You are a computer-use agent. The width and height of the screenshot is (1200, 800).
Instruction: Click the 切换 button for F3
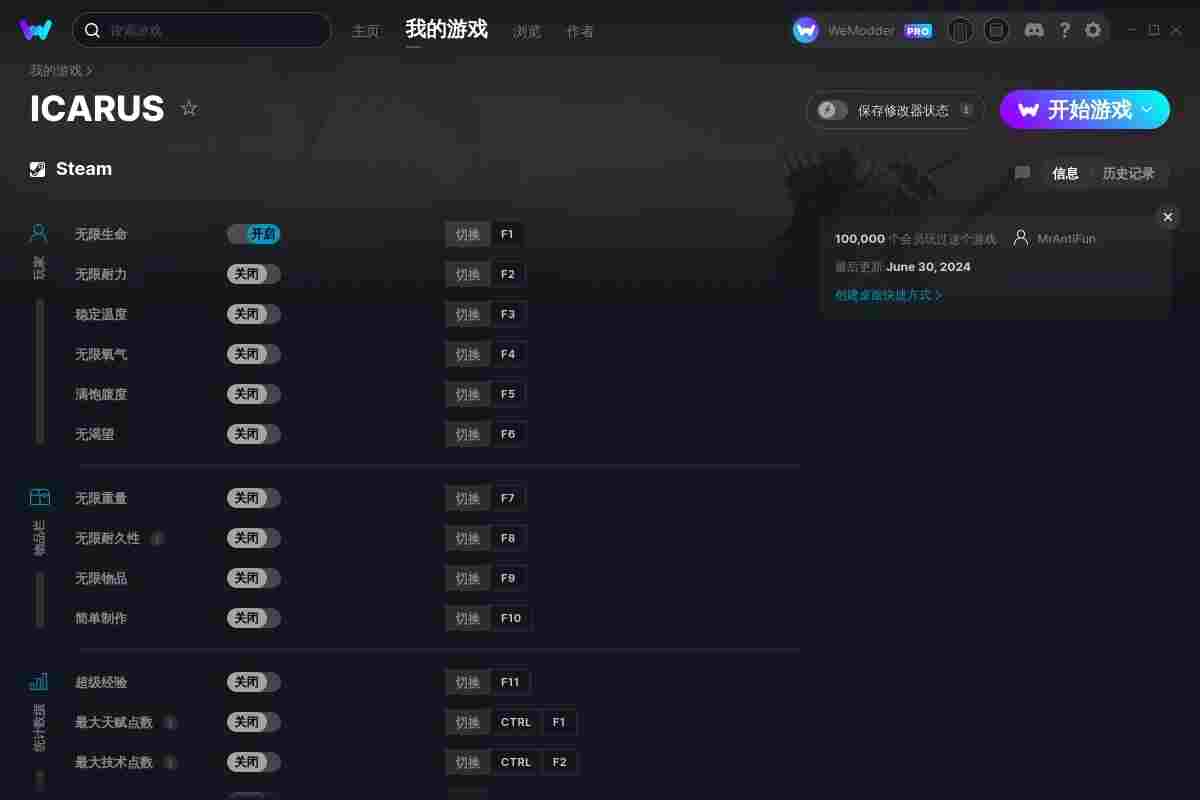coord(468,314)
